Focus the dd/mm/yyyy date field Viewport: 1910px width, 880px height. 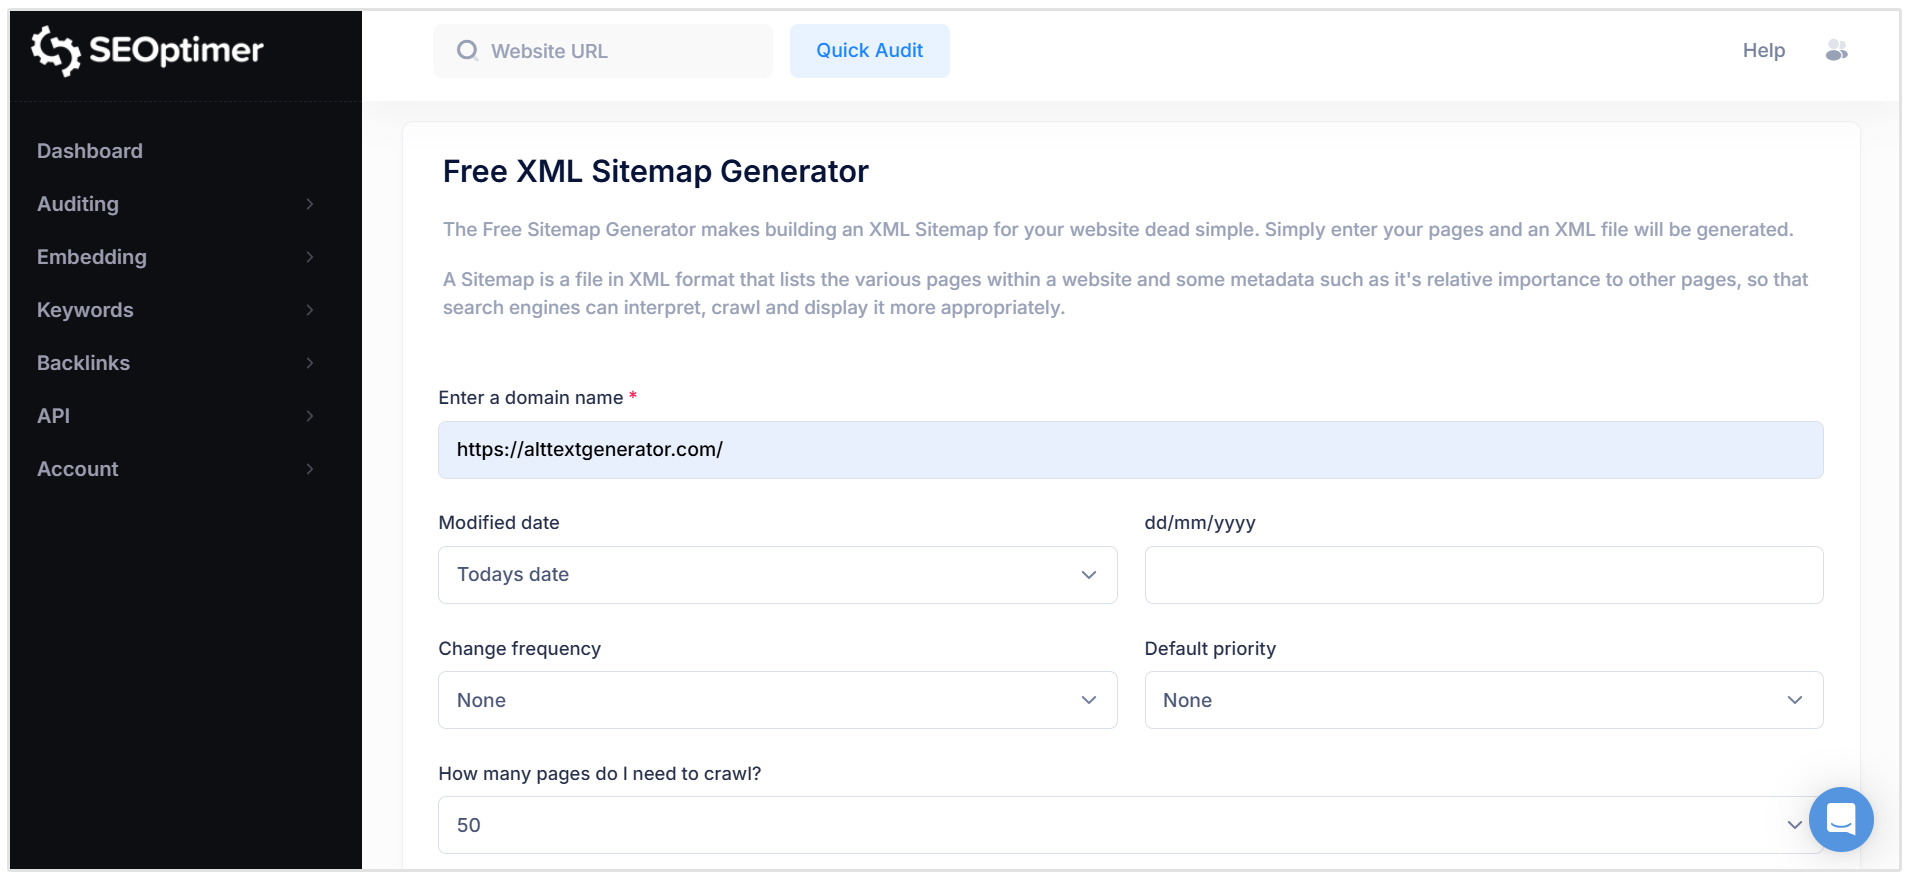1483,575
